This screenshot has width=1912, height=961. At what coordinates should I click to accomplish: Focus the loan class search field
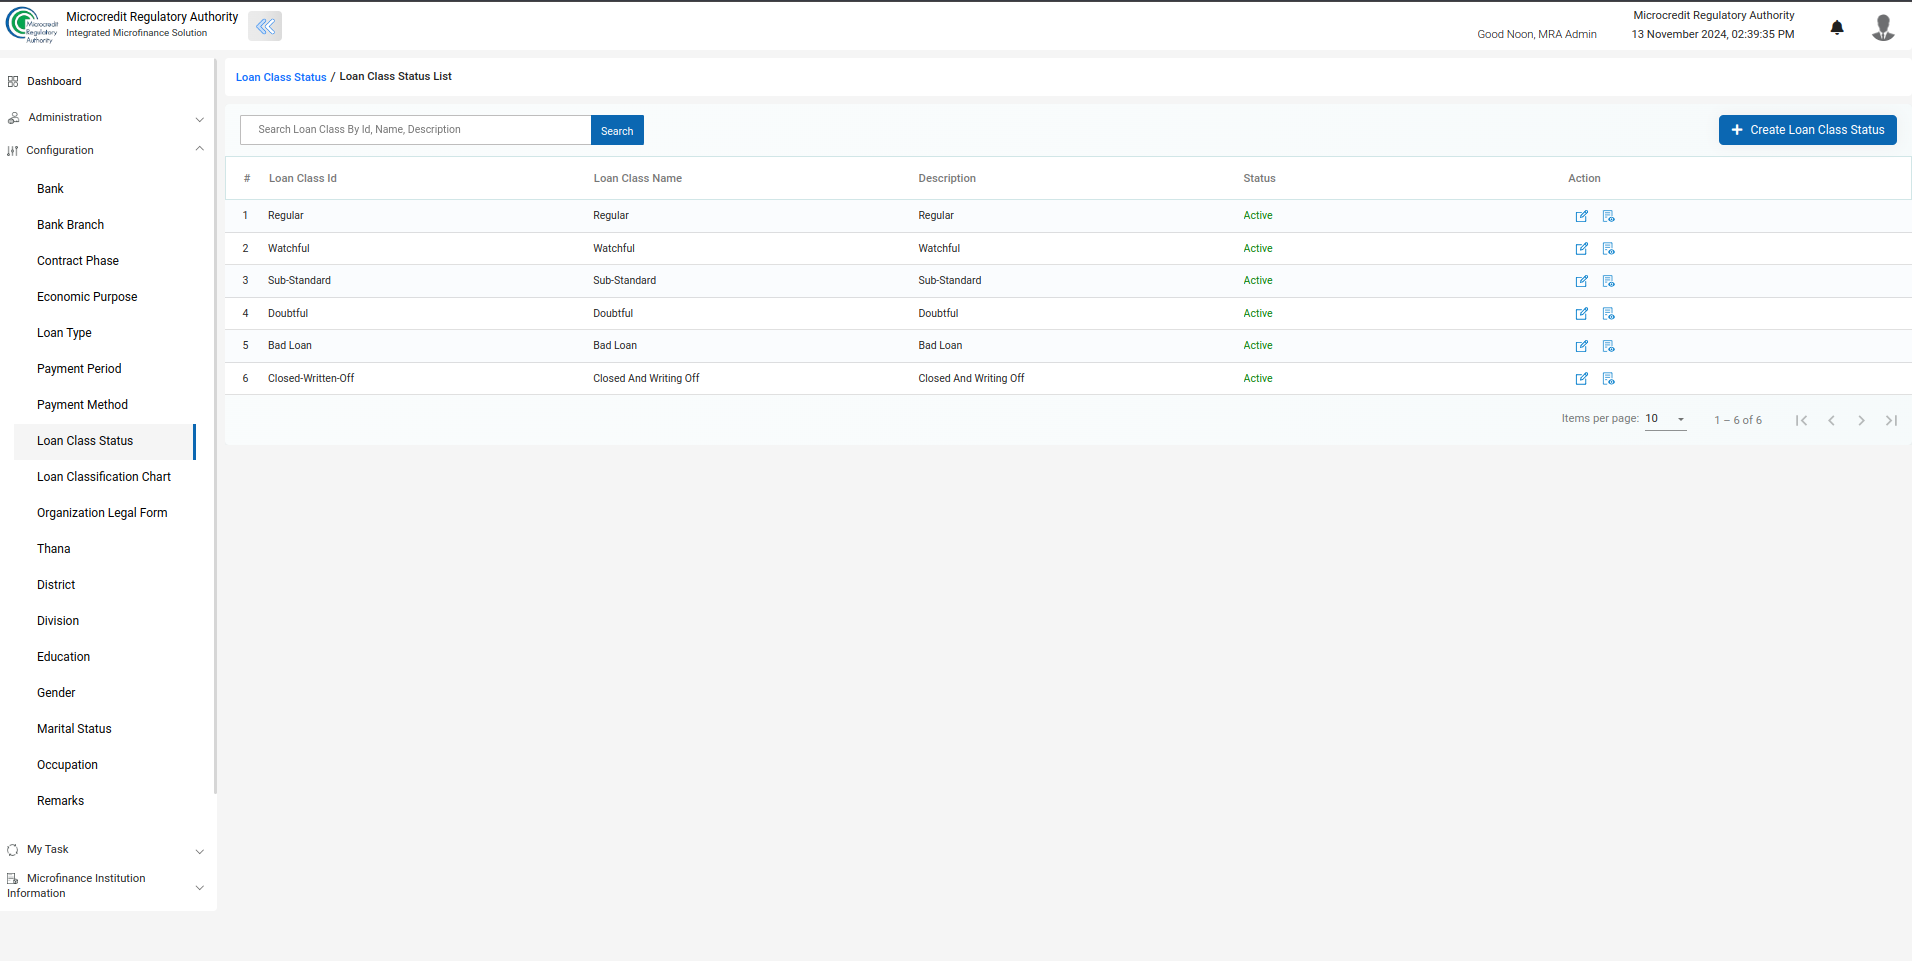pyautogui.click(x=415, y=130)
